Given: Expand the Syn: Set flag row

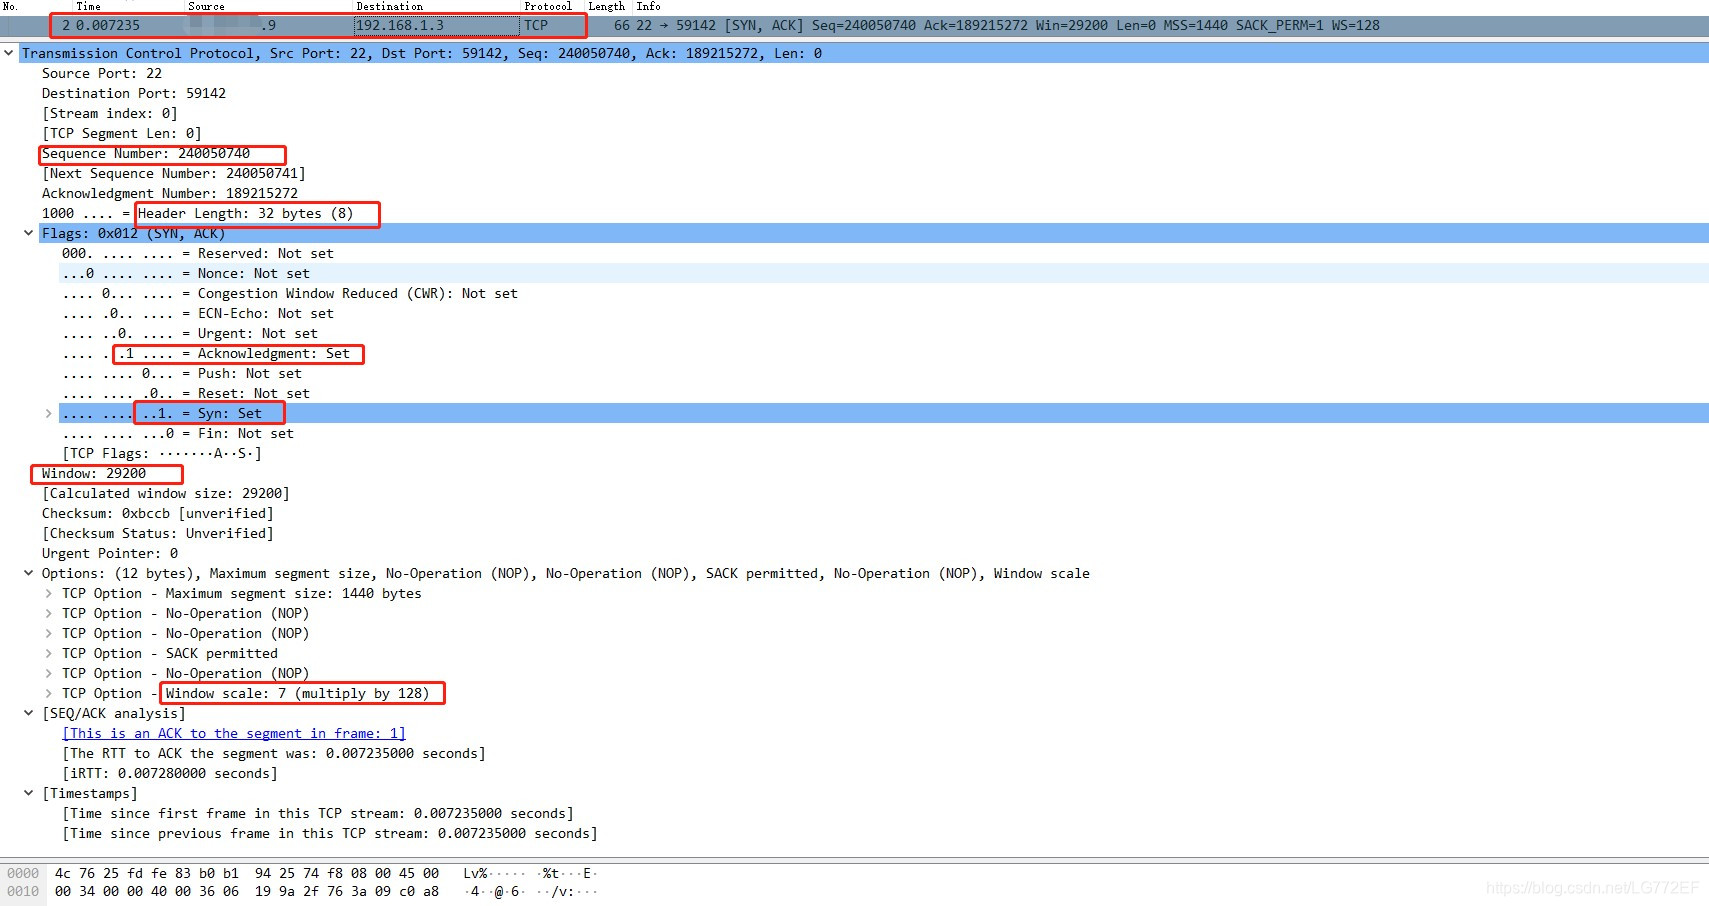Looking at the screenshot, I should coord(48,413).
